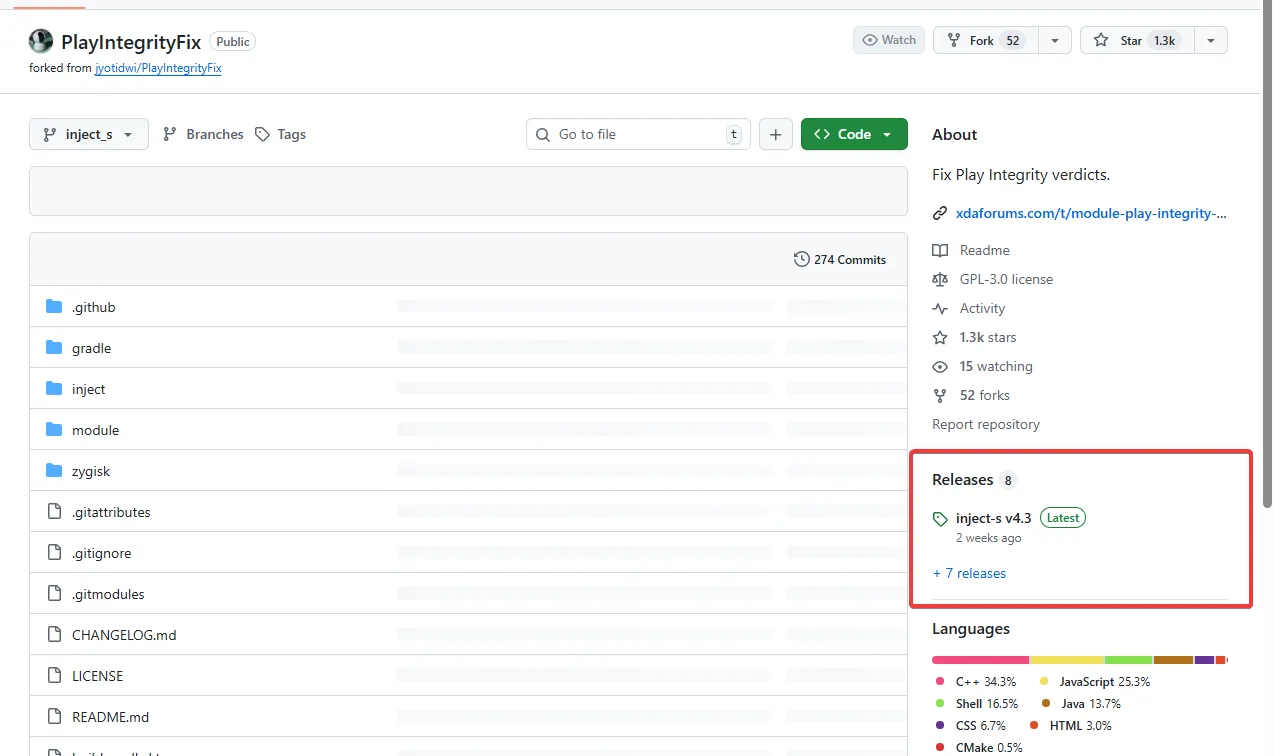Screen dimensions: 1274x756
Task: Expand the star lists dropdown arrow
Action: click(1210, 40)
